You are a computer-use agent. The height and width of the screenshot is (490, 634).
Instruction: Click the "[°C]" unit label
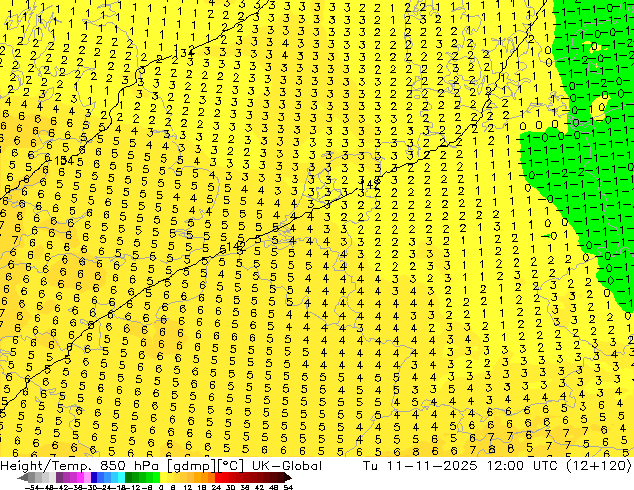tap(231, 466)
